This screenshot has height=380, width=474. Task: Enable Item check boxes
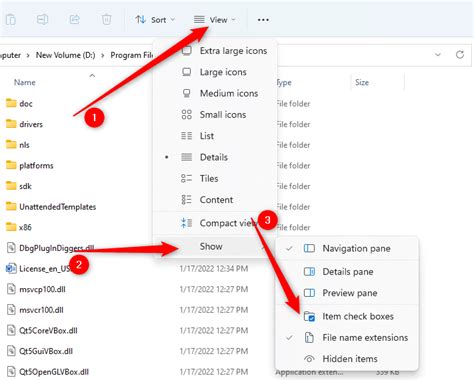click(347, 316)
